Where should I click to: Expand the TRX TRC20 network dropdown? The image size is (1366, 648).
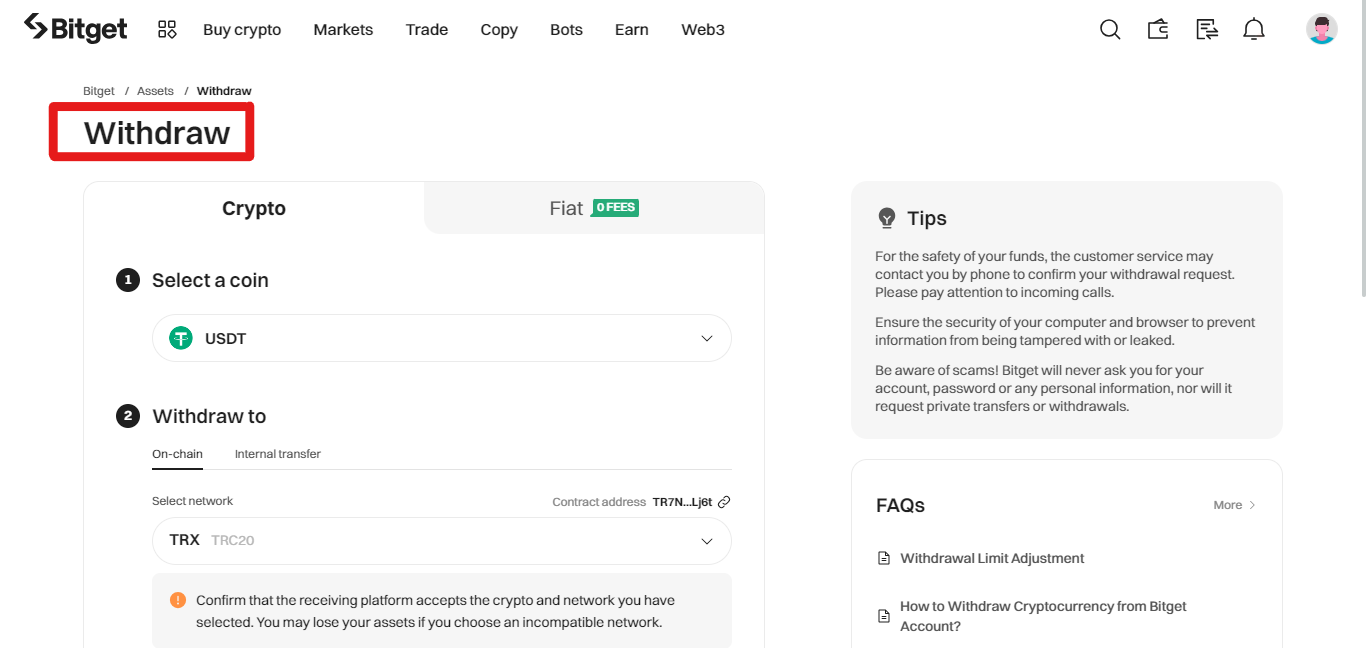(442, 540)
